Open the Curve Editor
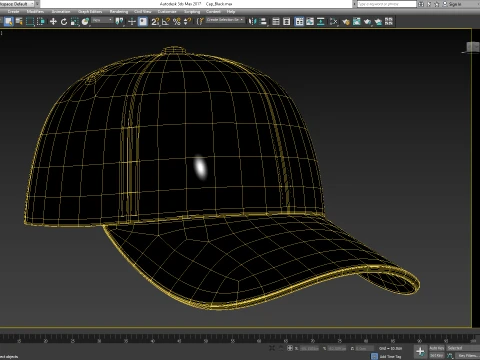Screen dimensions: 480x360 click(x=310, y=22)
